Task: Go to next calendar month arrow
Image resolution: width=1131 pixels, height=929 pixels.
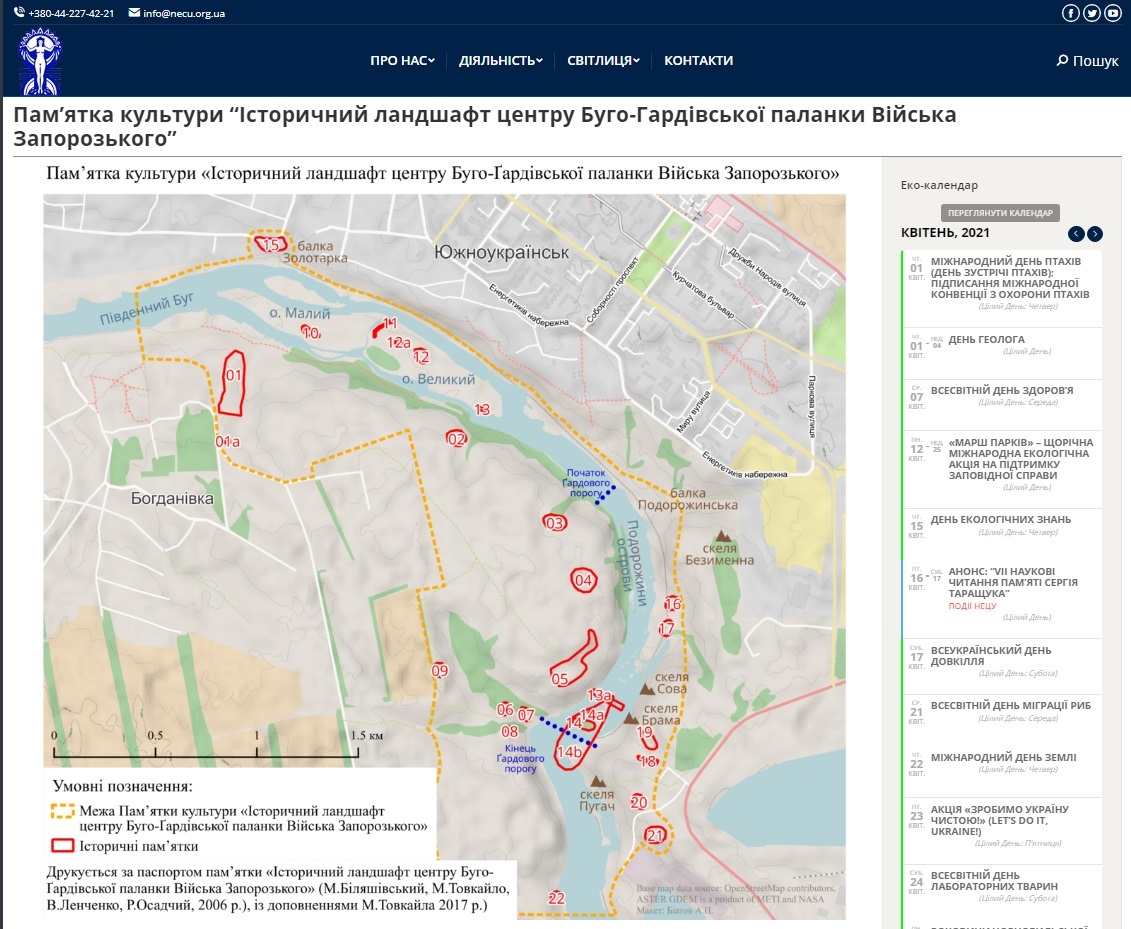Action: coord(1095,234)
